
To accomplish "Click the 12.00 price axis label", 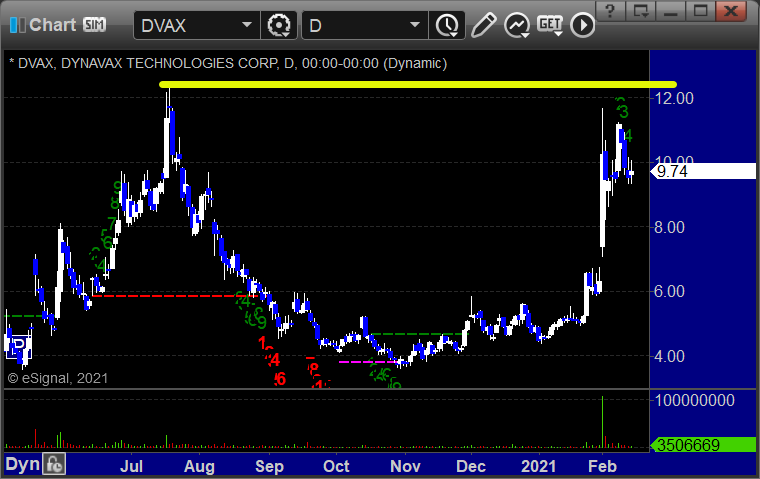I will tap(674, 98).
